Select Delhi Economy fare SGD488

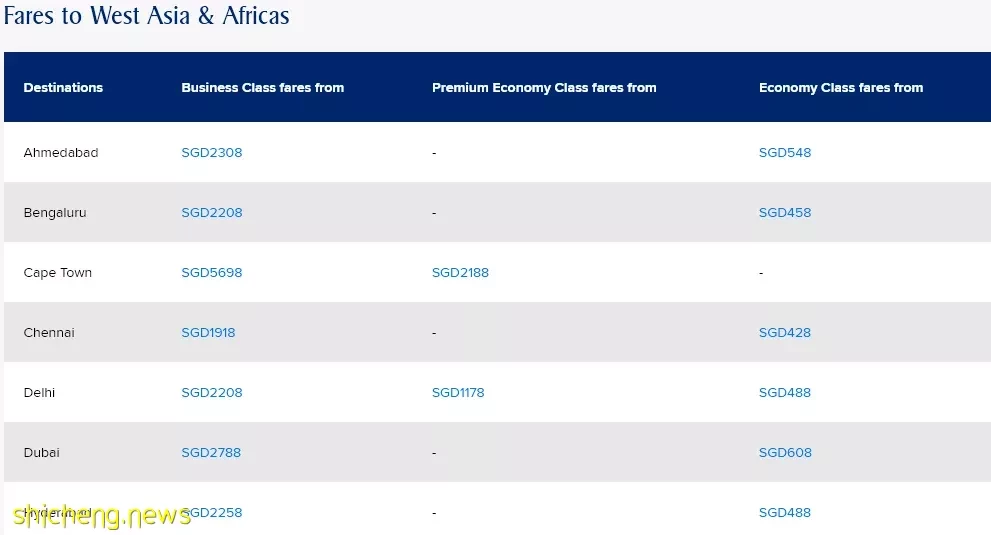pyautogui.click(x=785, y=393)
